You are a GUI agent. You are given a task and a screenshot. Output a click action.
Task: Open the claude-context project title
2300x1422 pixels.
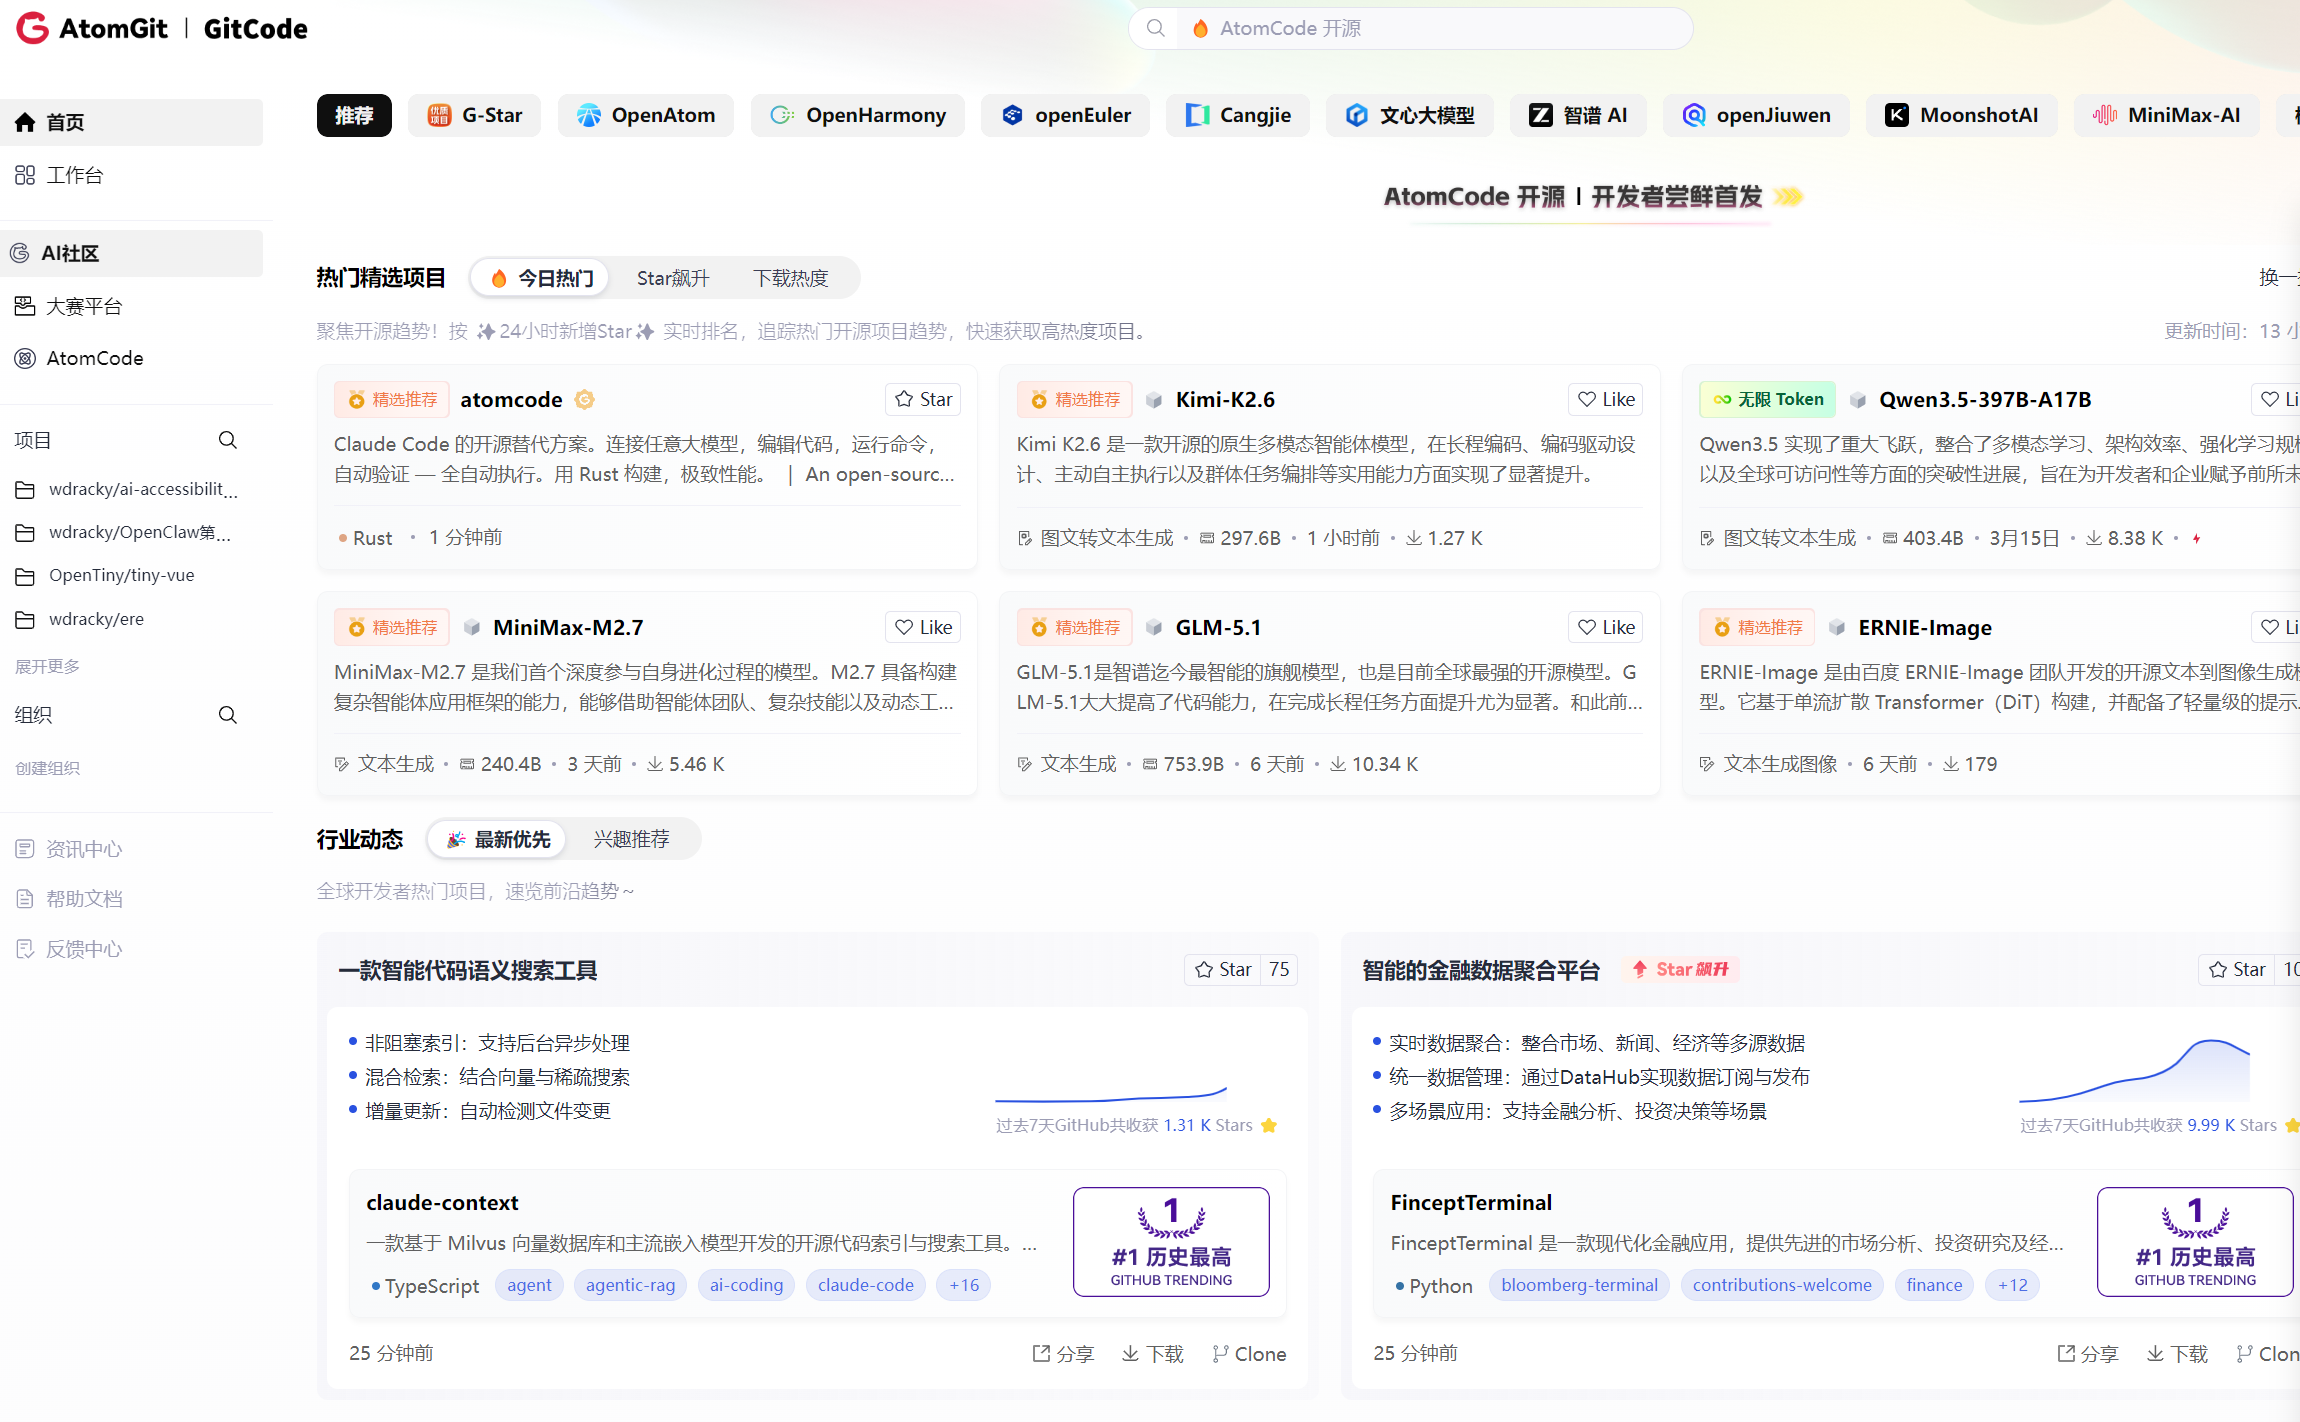tap(442, 1202)
